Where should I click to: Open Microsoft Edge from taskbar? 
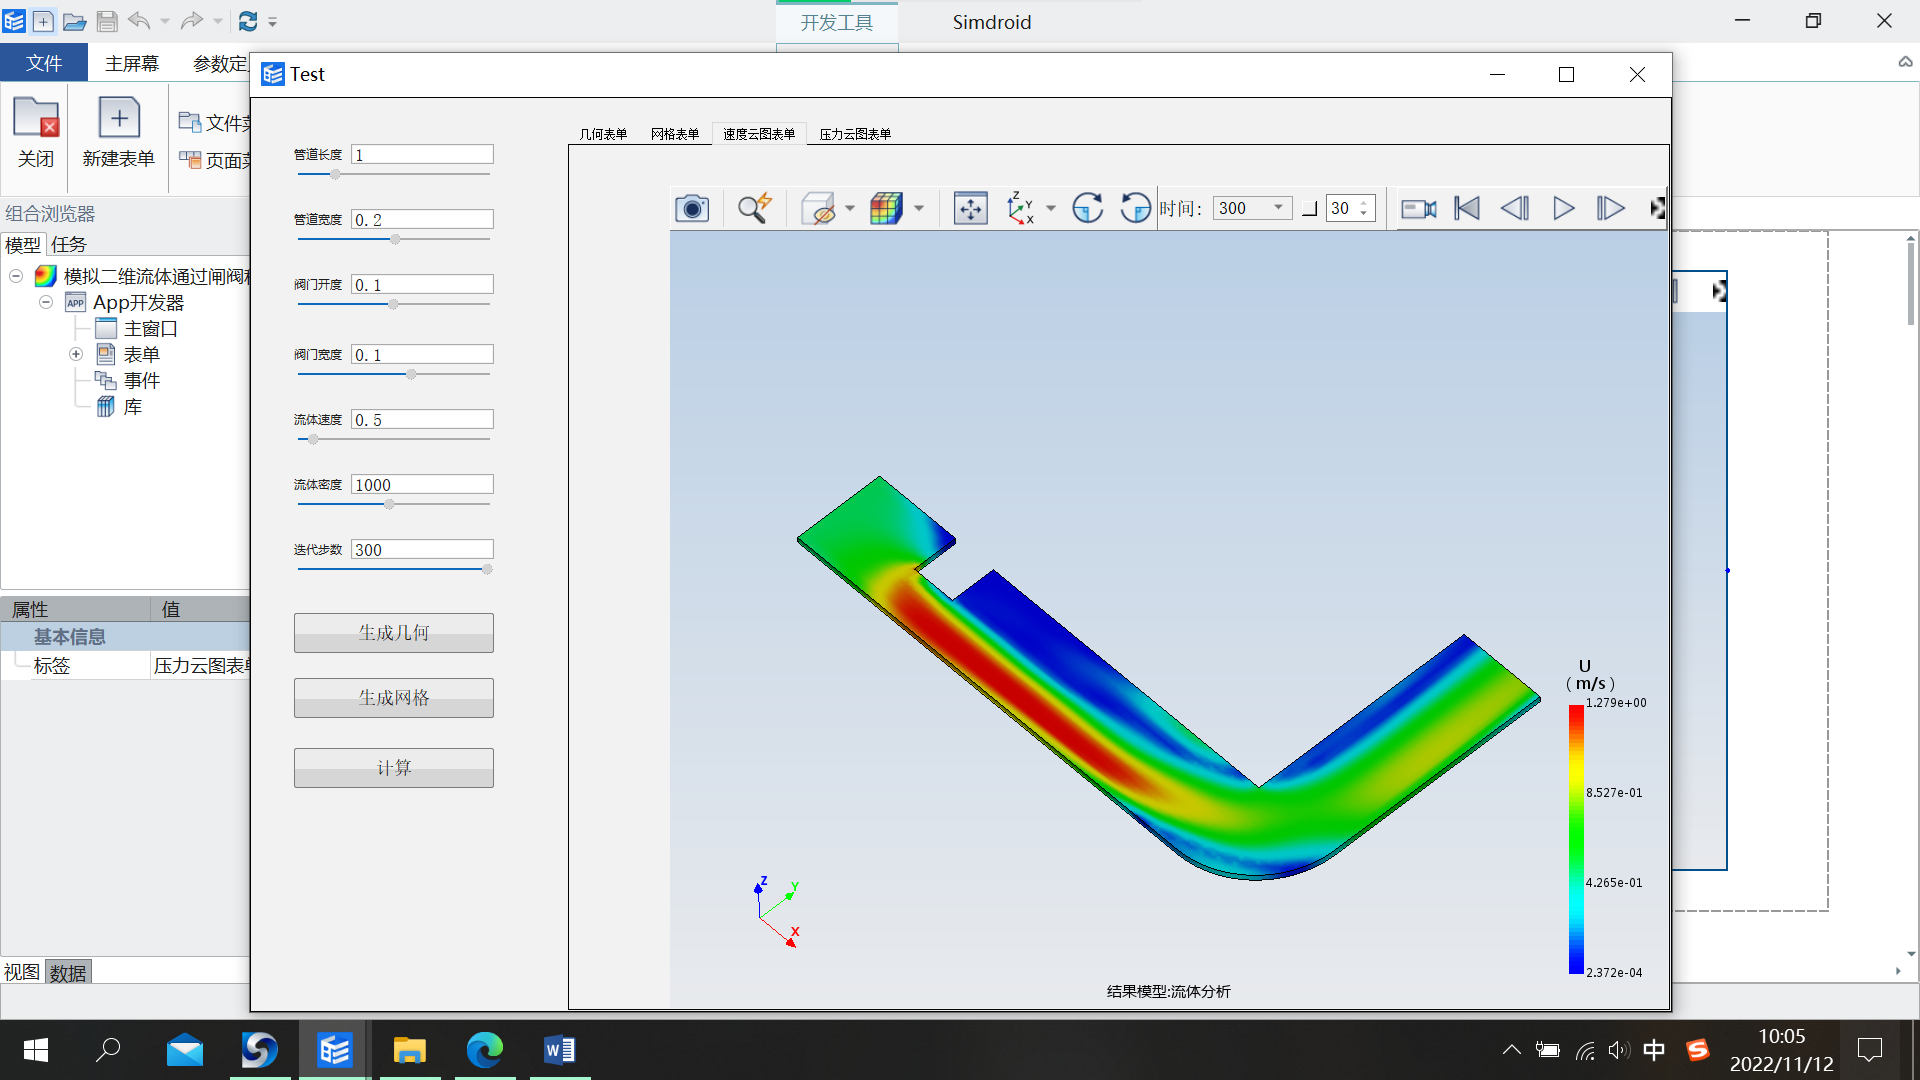point(485,1050)
